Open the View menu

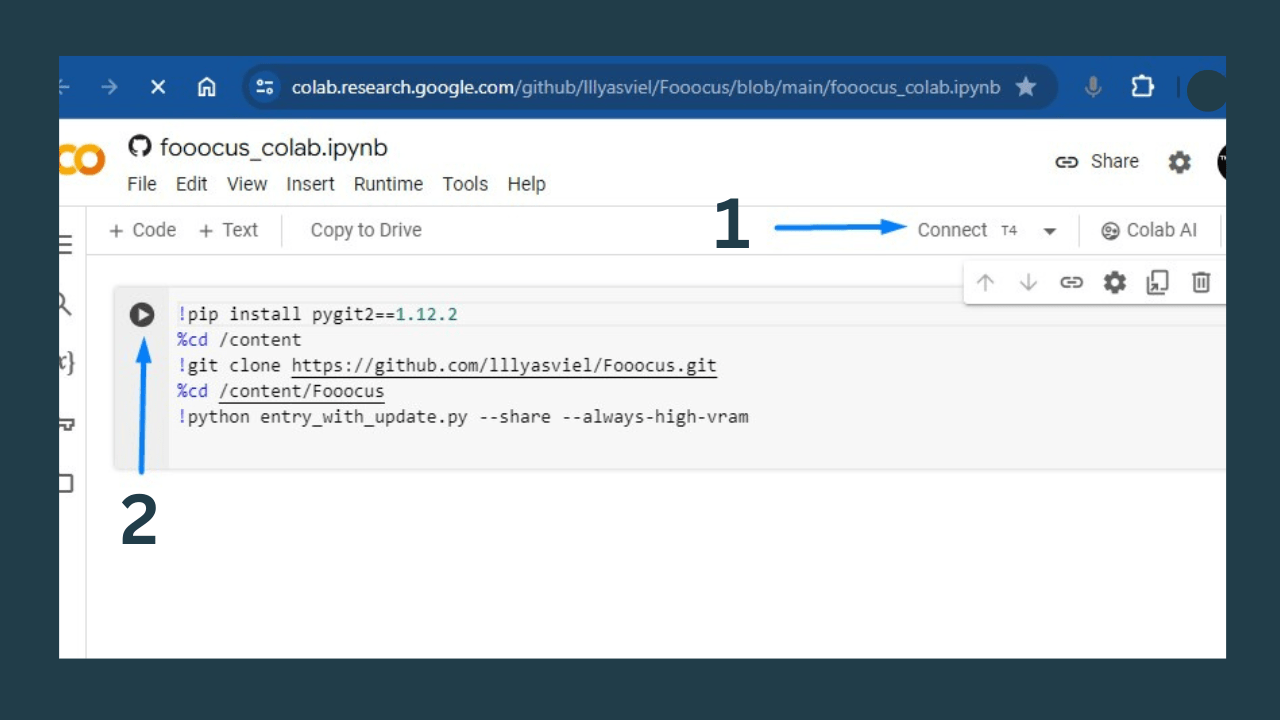click(247, 184)
